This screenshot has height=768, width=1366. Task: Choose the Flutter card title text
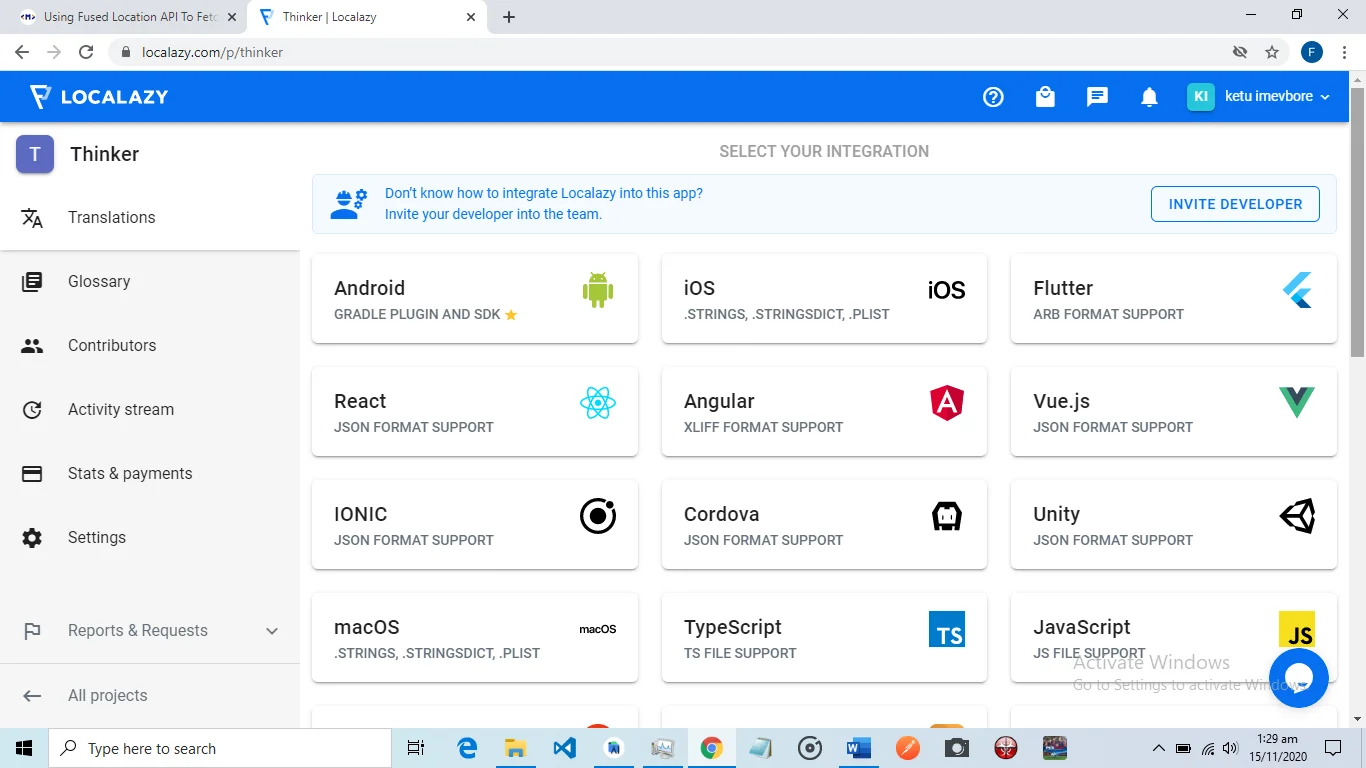click(1063, 288)
